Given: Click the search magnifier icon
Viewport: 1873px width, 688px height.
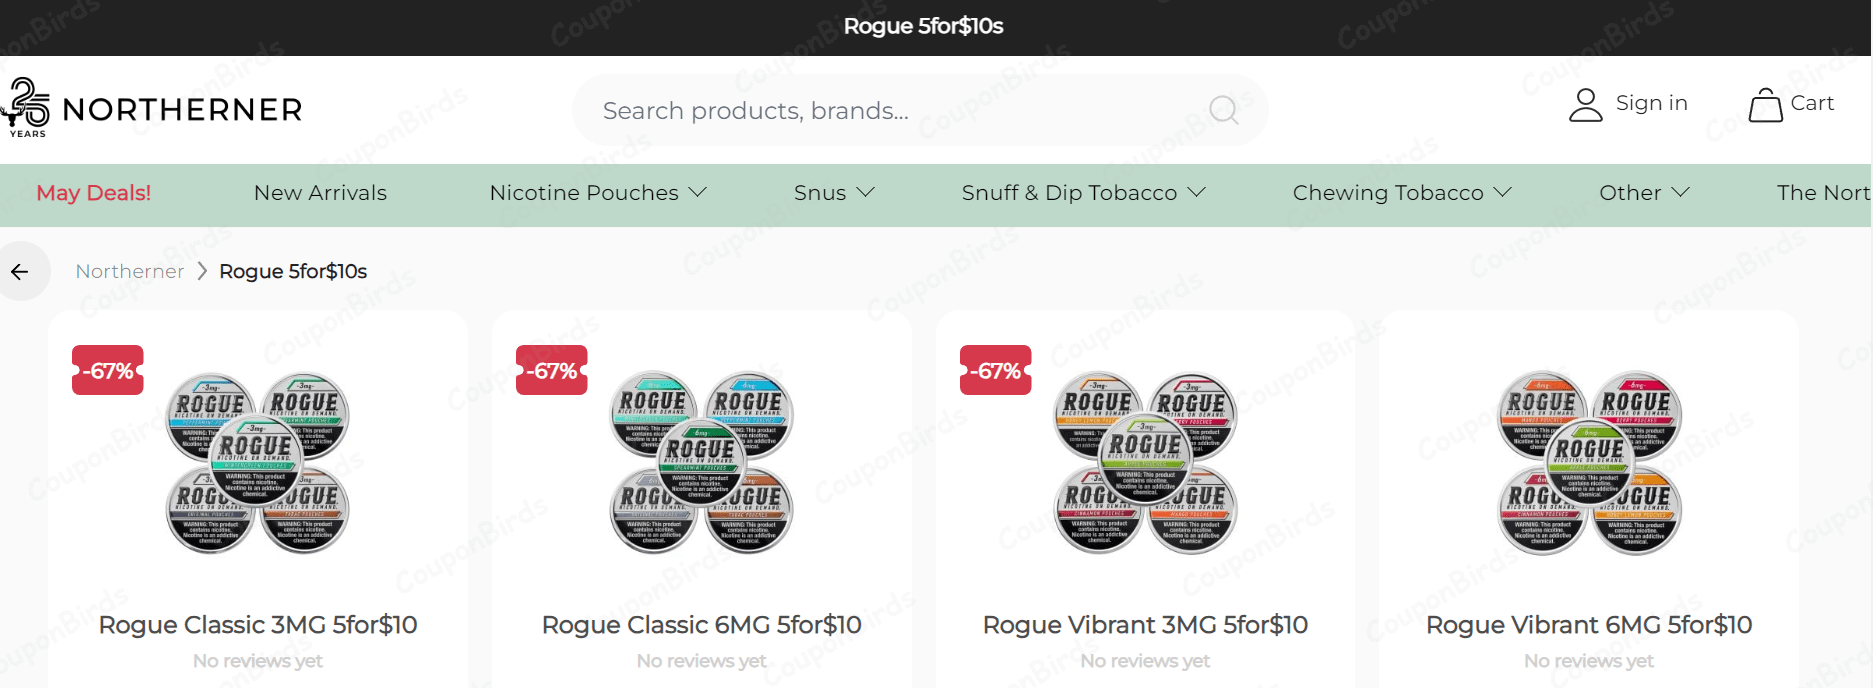Looking at the screenshot, I should [x=1223, y=109].
